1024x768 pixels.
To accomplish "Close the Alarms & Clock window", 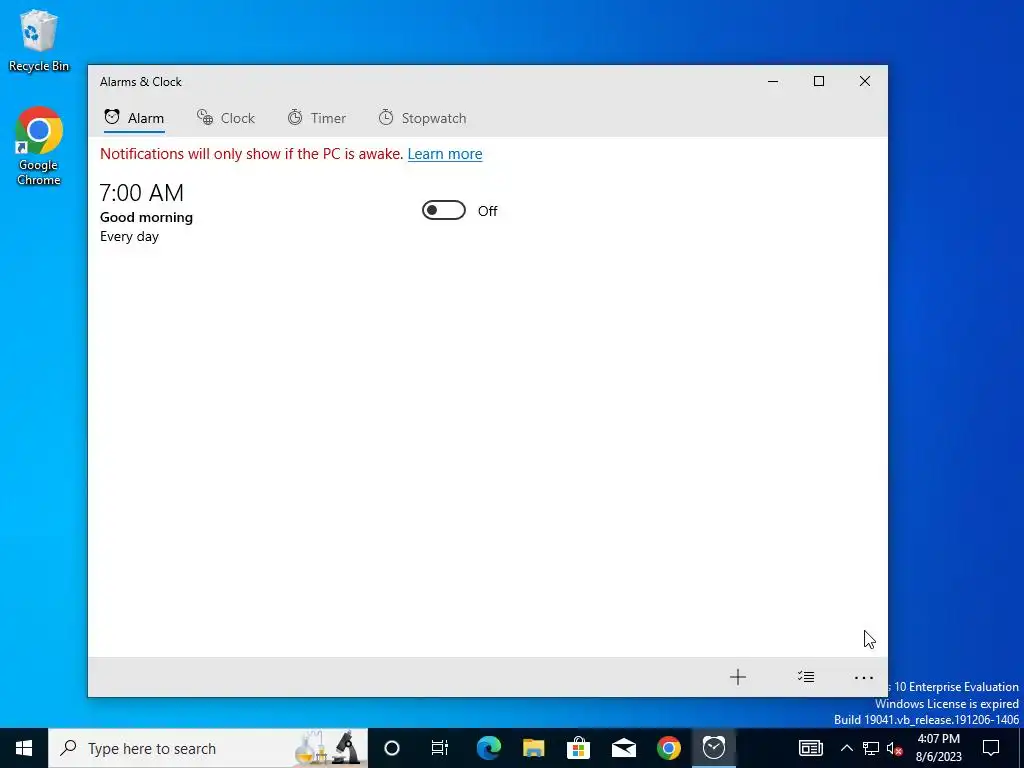I will [865, 82].
